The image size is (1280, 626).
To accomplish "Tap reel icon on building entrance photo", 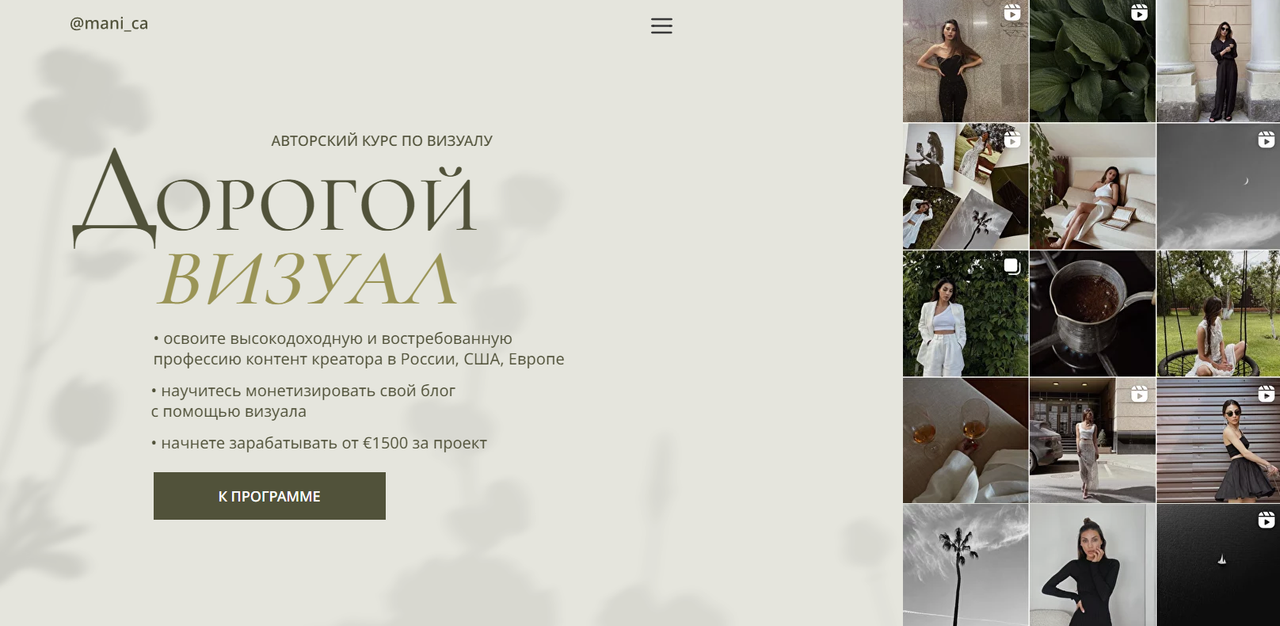I will [1139, 394].
